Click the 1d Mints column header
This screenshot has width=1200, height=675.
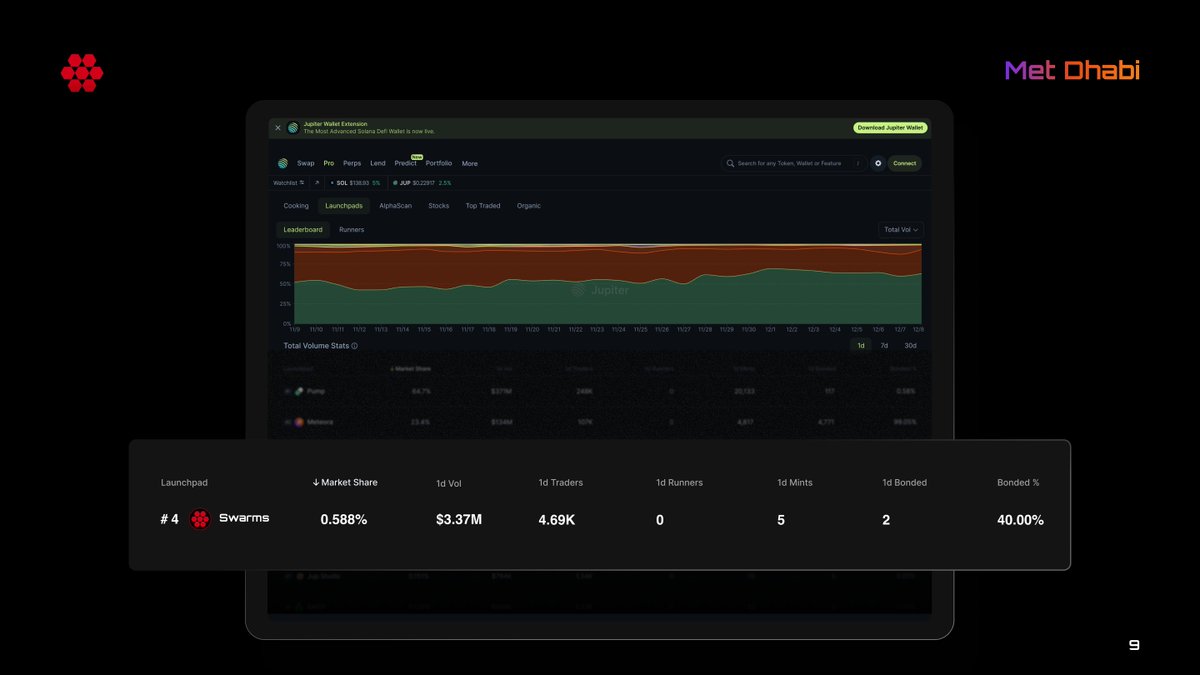click(x=795, y=482)
